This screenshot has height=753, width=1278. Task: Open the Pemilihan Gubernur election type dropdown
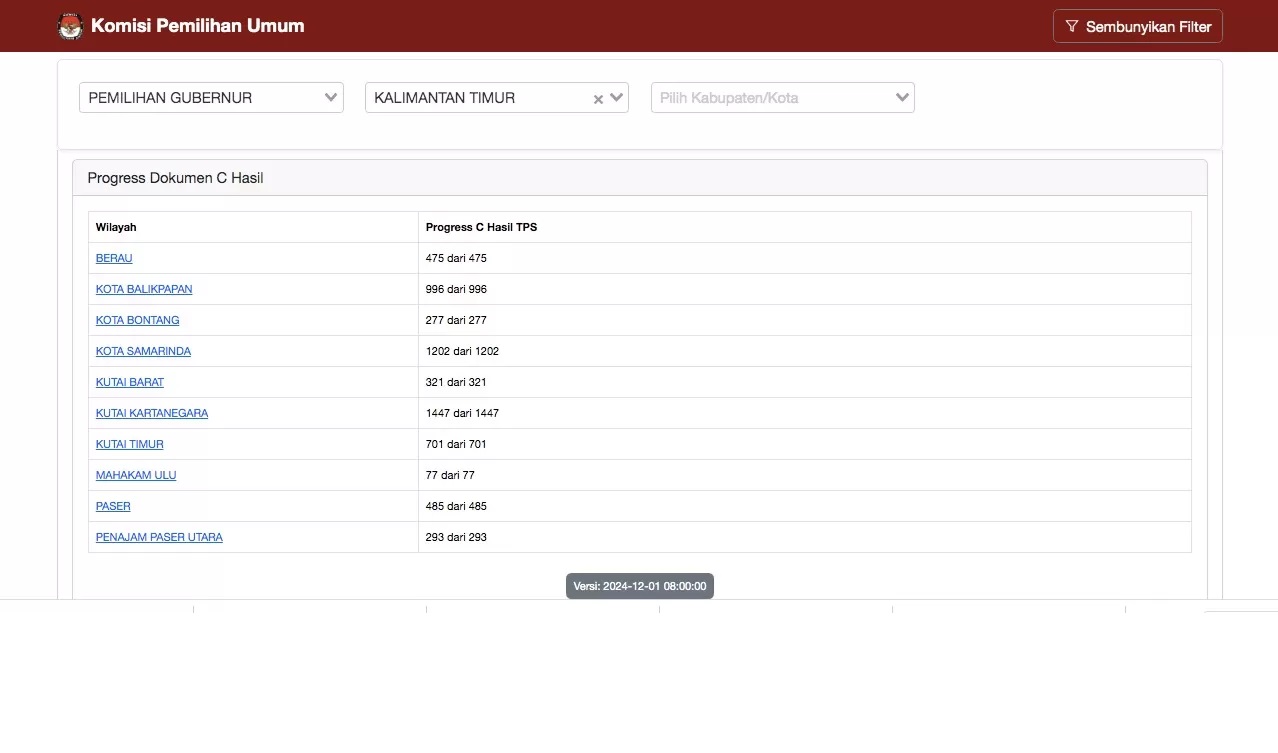211,98
